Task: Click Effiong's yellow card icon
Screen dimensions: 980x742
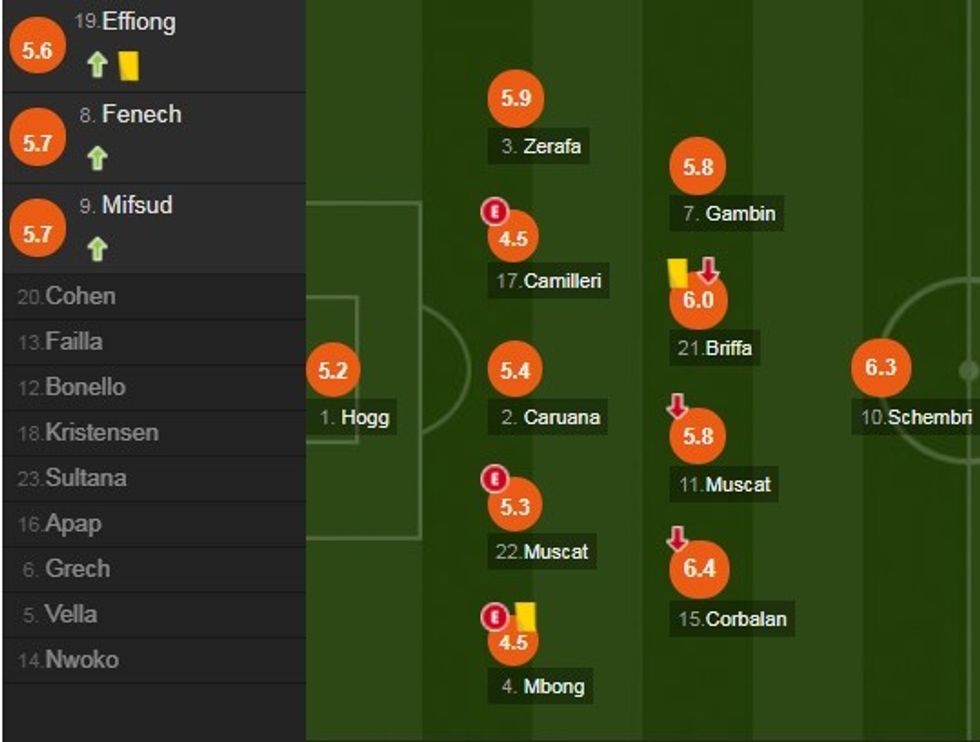Action: point(128,66)
